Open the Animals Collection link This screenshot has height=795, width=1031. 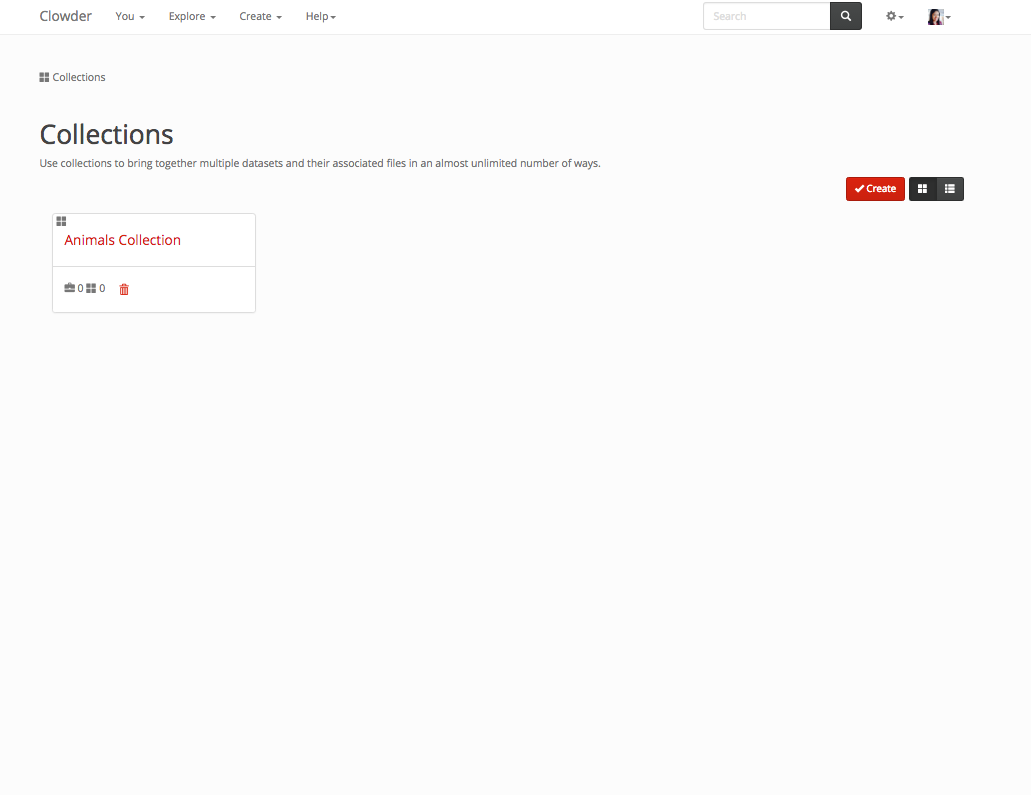point(122,240)
